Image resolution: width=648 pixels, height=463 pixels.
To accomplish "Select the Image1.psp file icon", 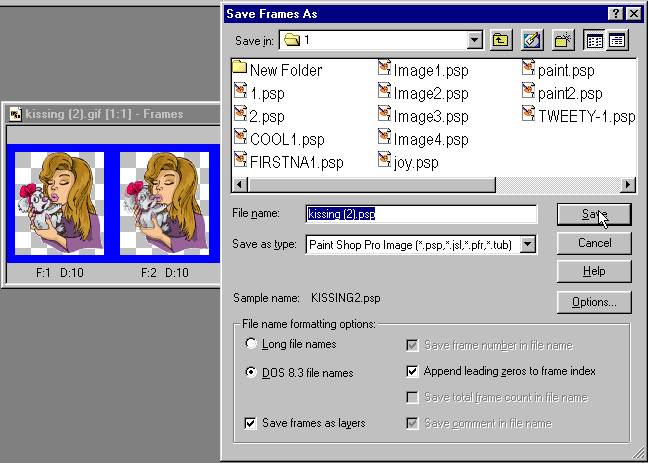I will pyautogui.click(x=384, y=68).
